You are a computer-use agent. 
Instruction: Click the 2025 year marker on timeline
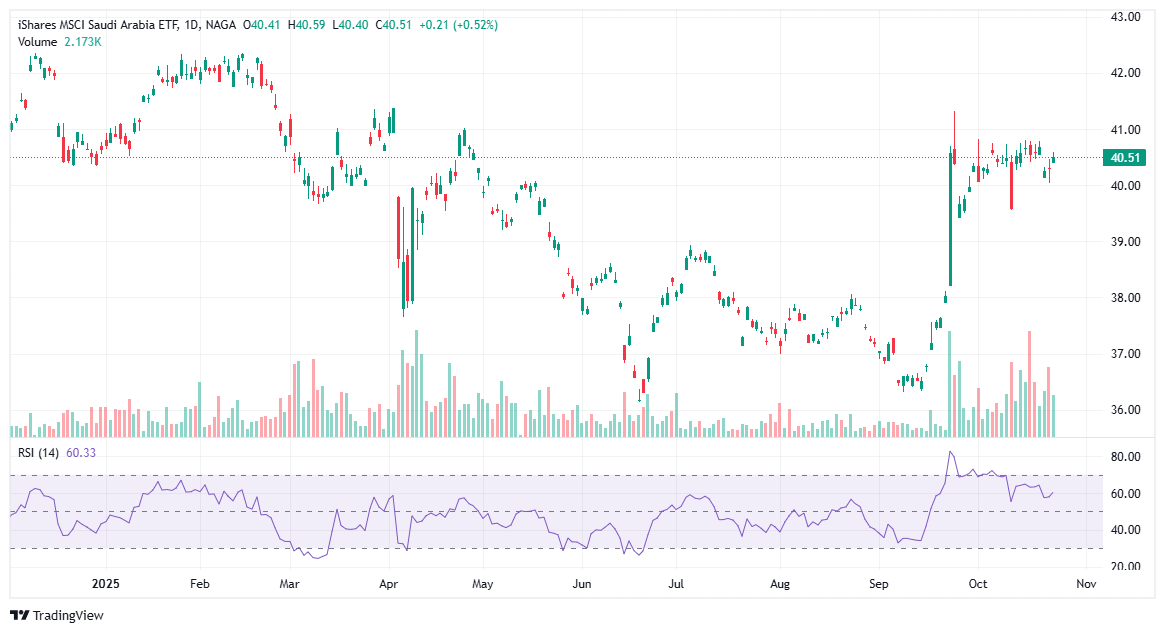tap(104, 583)
